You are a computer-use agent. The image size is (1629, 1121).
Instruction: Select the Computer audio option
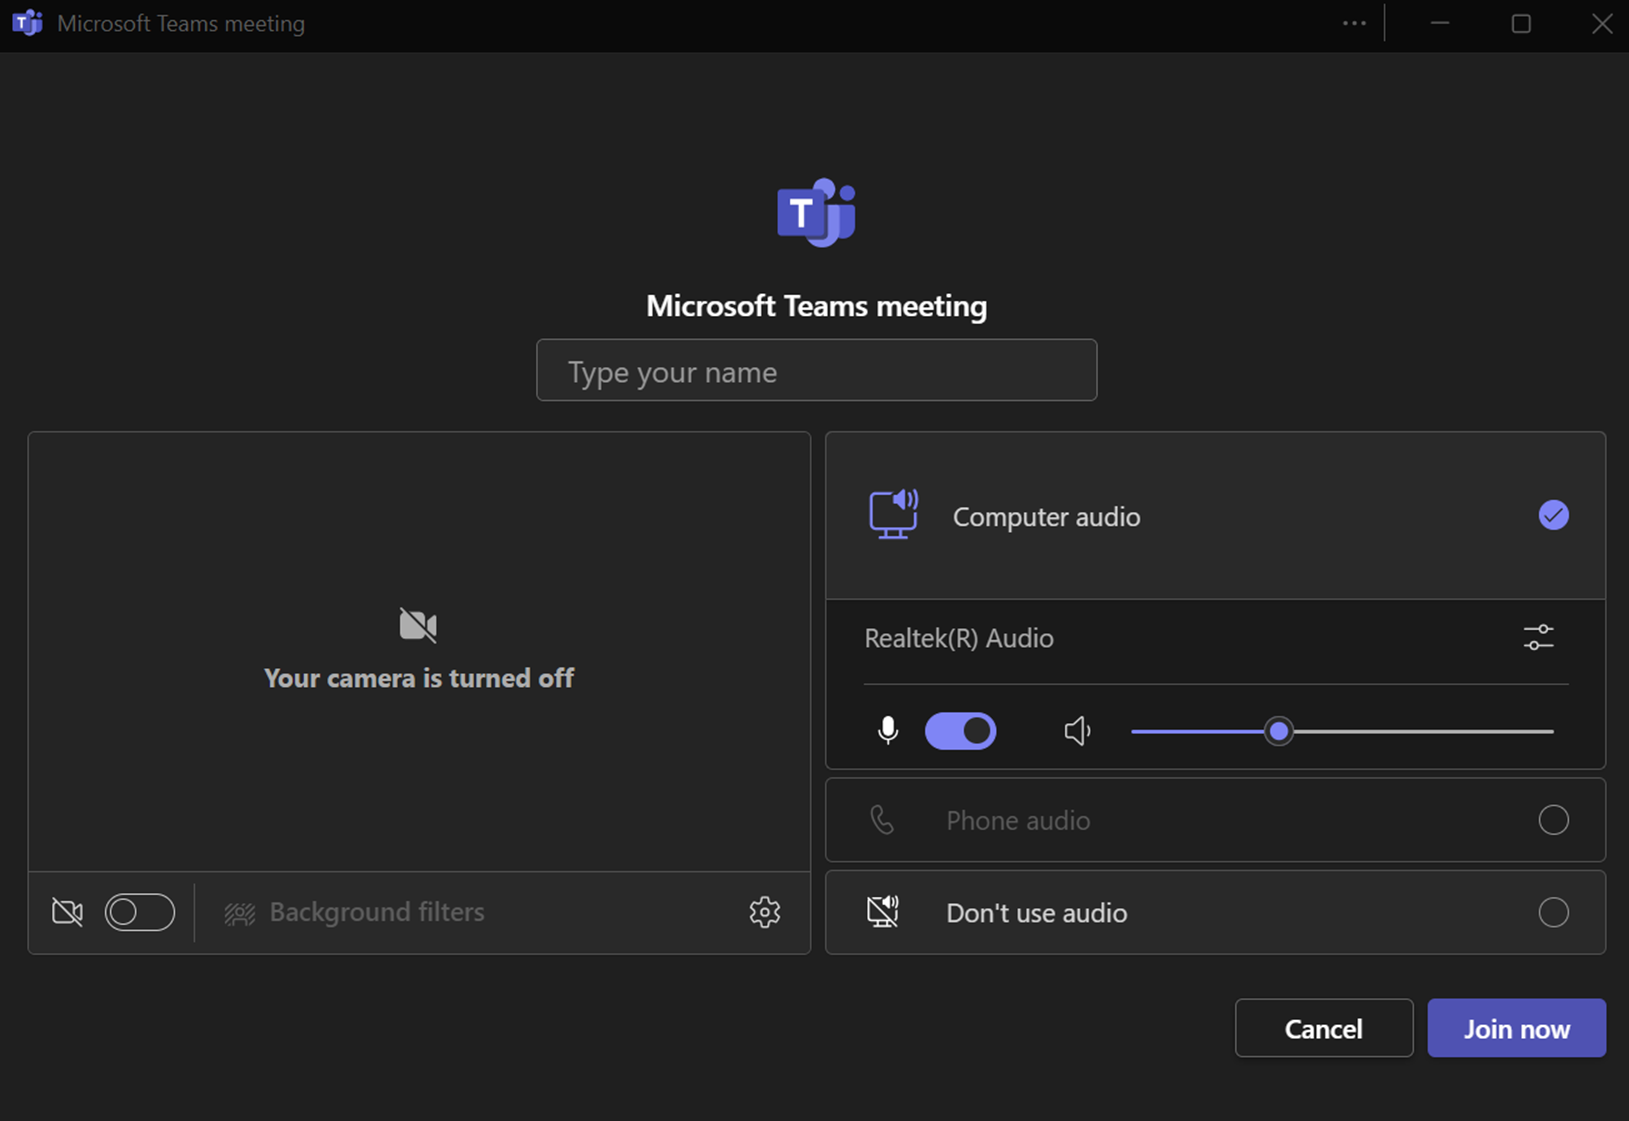pos(1215,516)
